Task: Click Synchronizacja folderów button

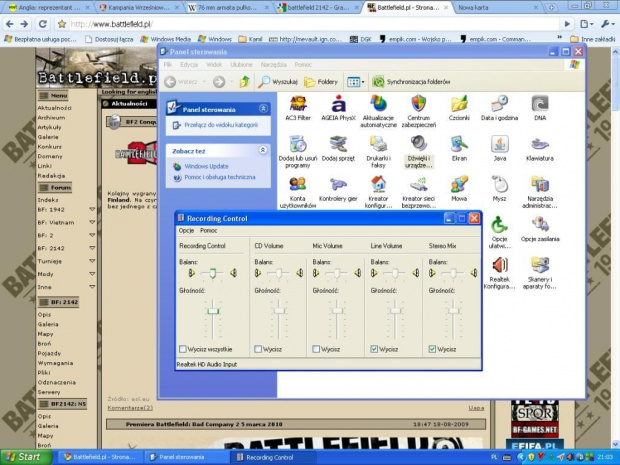Action: pyautogui.click(x=411, y=82)
